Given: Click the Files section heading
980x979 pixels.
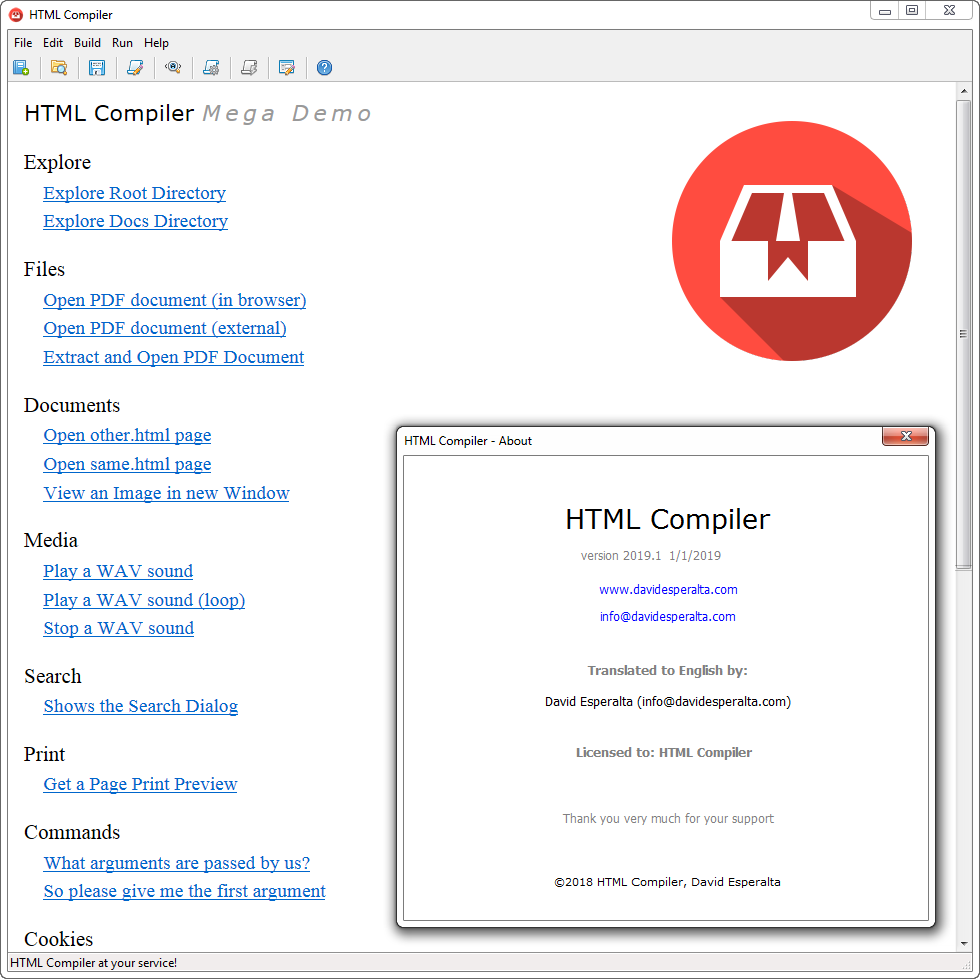Looking at the screenshot, I should 44,269.
